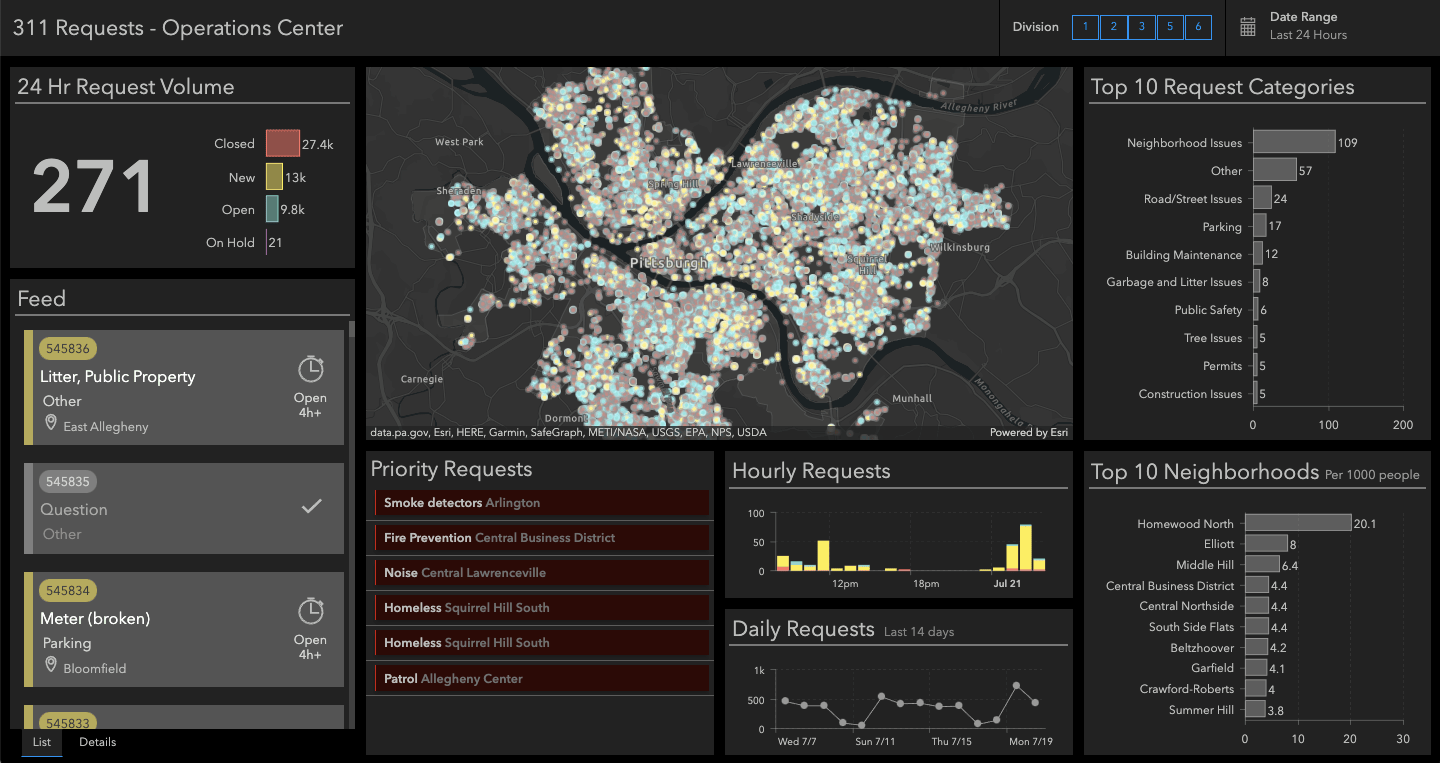Toggle the Division 3 filter
Viewport: 1440px width, 763px height.
pyautogui.click(x=1141, y=27)
